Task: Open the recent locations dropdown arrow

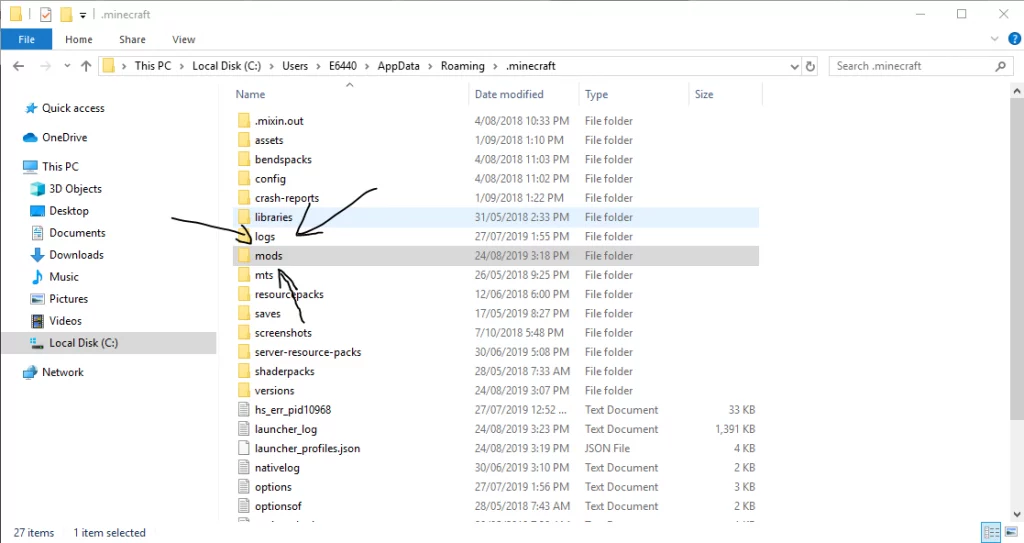Action: (x=67, y=66)
